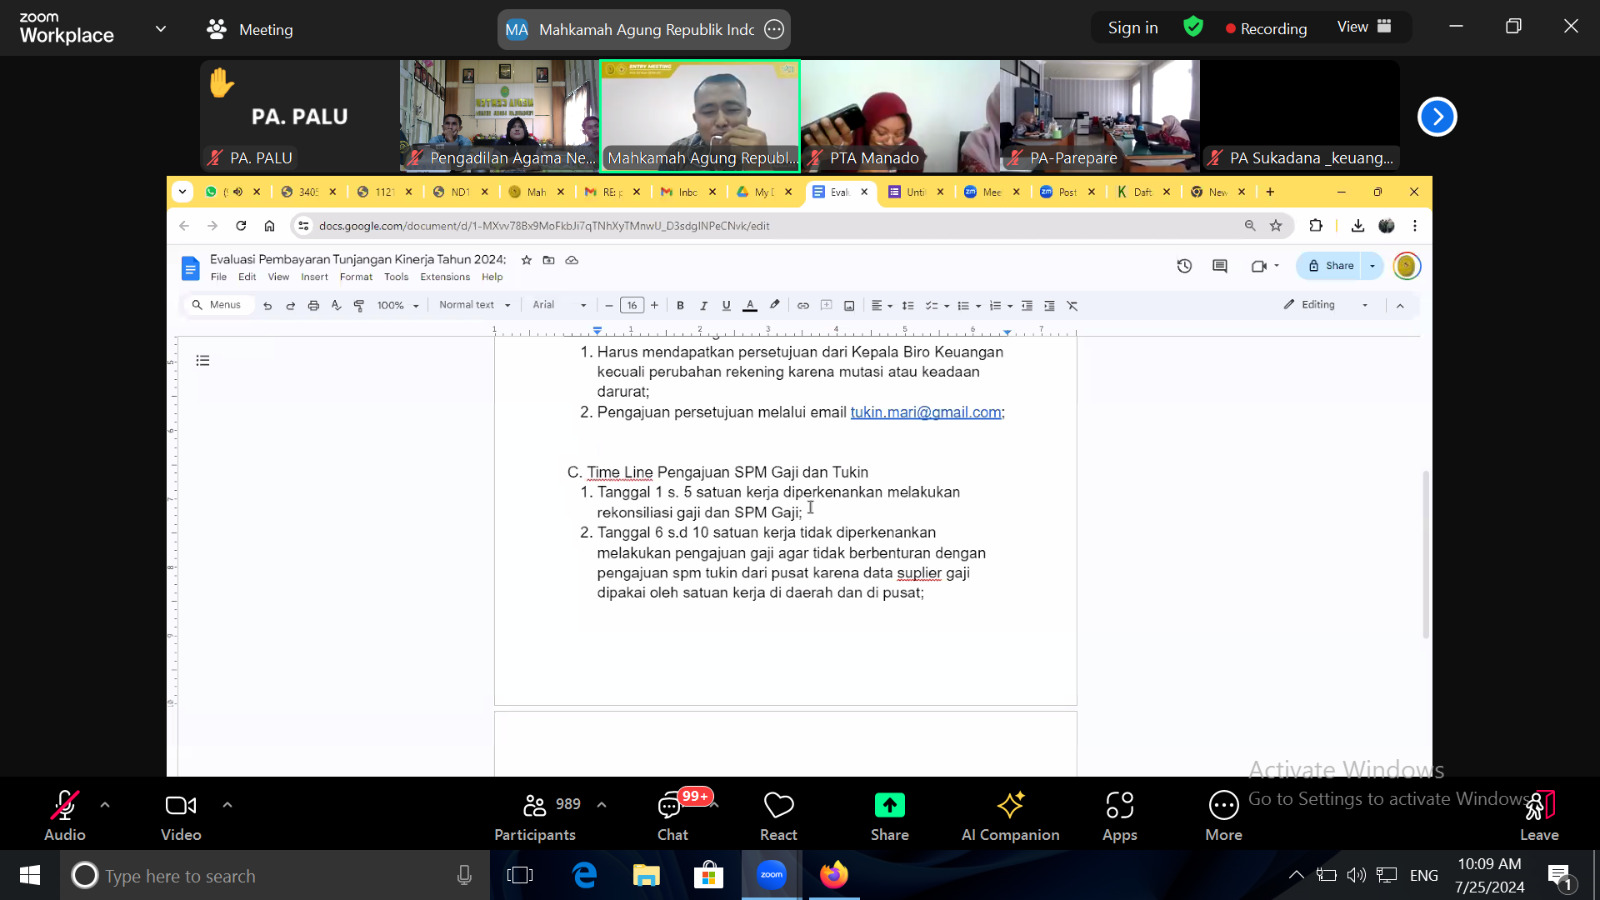This screenshot has height=900, width=1600.
Task: Open Zoom React emoji menu
Action: [x=778, y=817]
